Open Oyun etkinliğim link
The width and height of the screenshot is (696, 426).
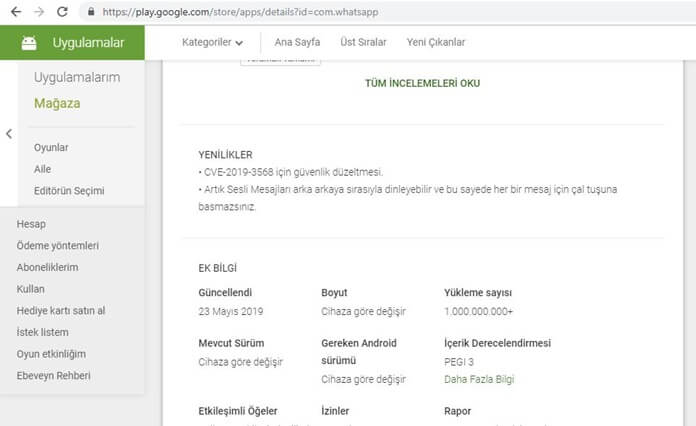tap(51, 354)
